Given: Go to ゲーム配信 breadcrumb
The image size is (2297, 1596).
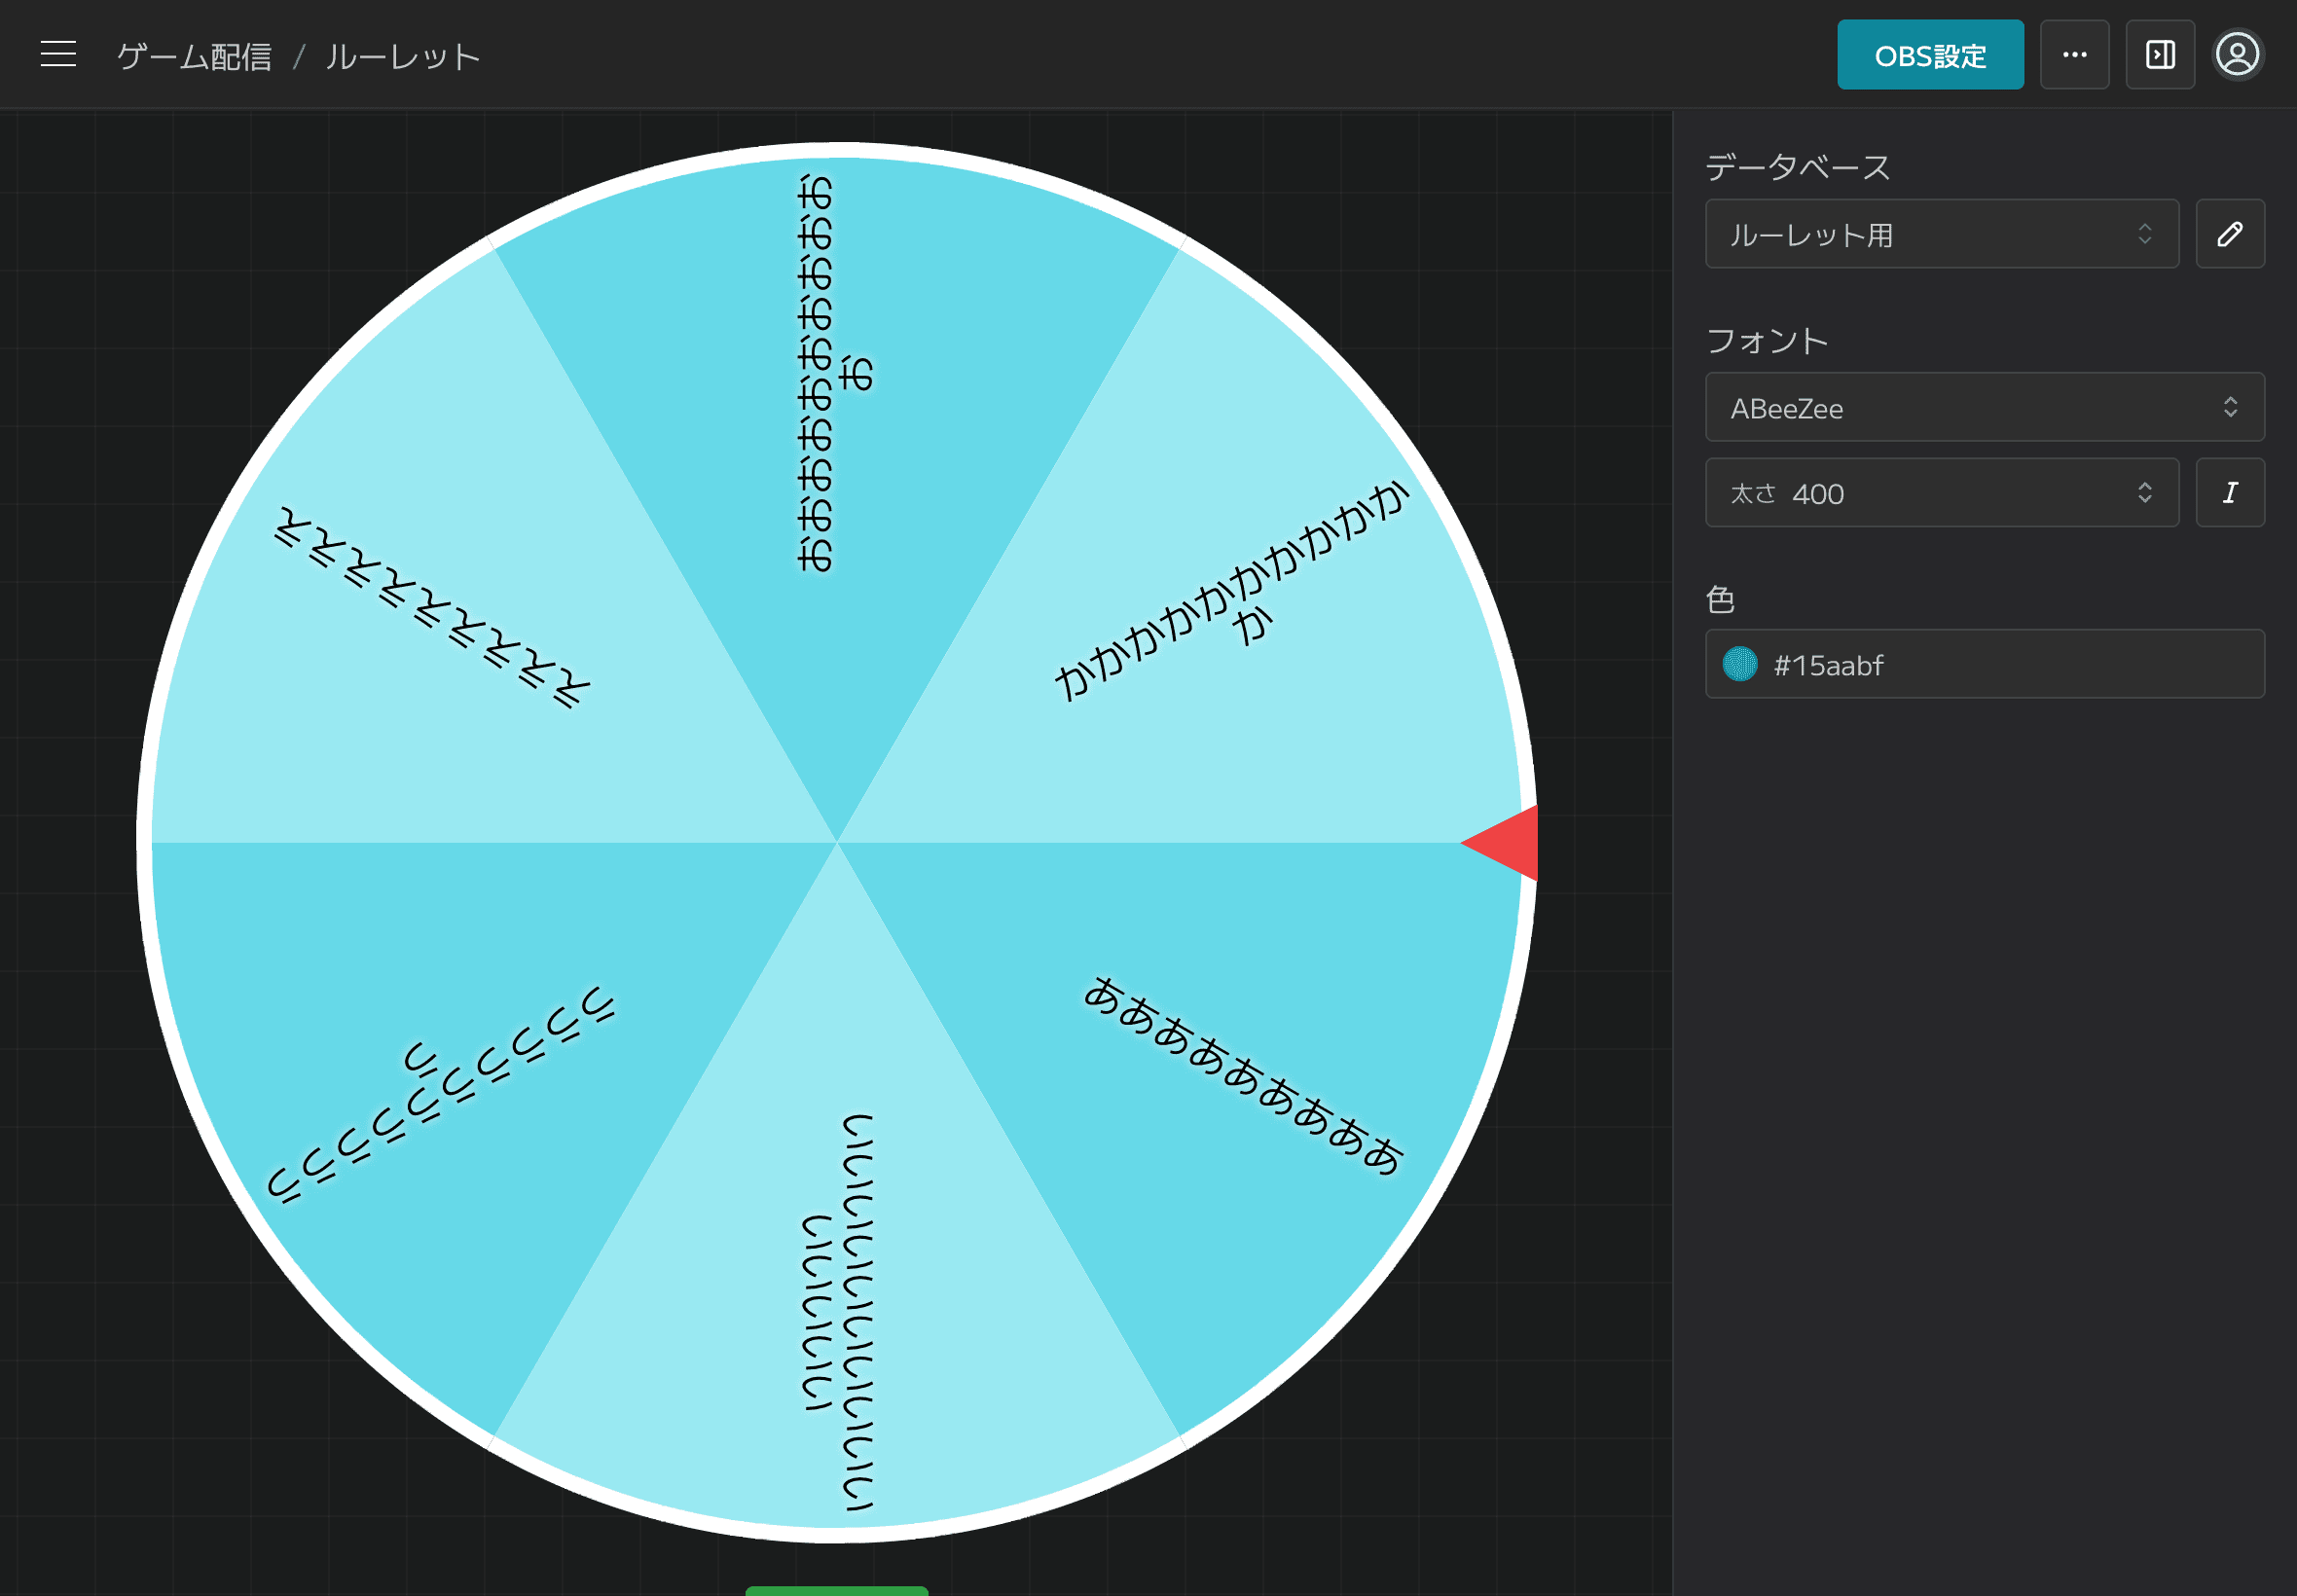Looking at the screenshot, I should [x=194, y=57].
